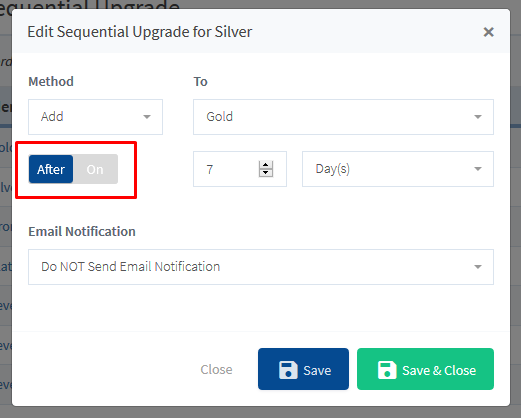Open the To dropdown showing Gold
This screenshot has width=521, height=418.
tap(343, 117)
